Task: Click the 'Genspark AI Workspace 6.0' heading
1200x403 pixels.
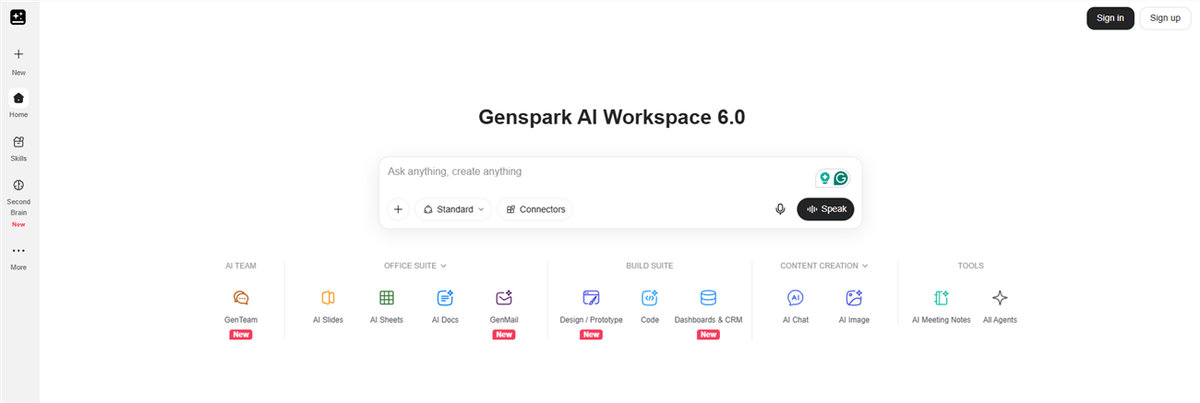Action: pyautogui.click(x=612, y=116)
